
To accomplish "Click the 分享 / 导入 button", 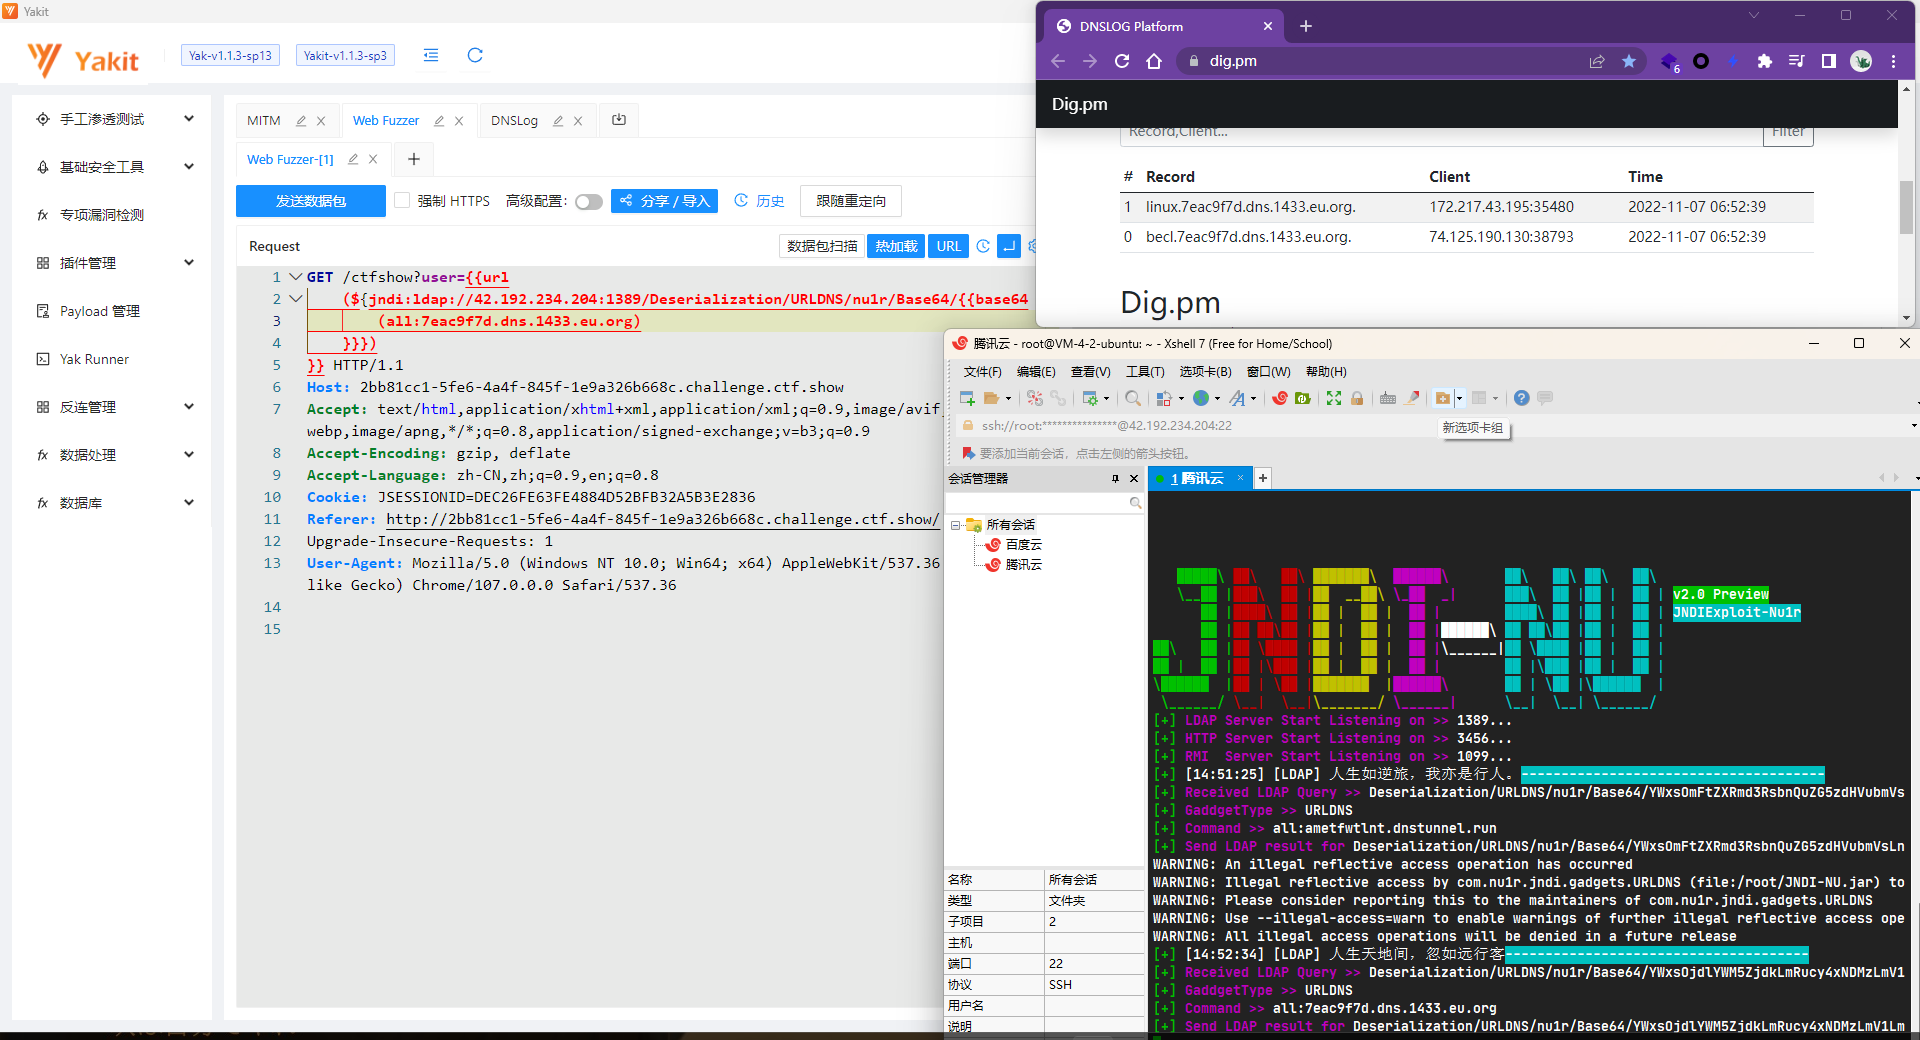I will pos(664,201).
